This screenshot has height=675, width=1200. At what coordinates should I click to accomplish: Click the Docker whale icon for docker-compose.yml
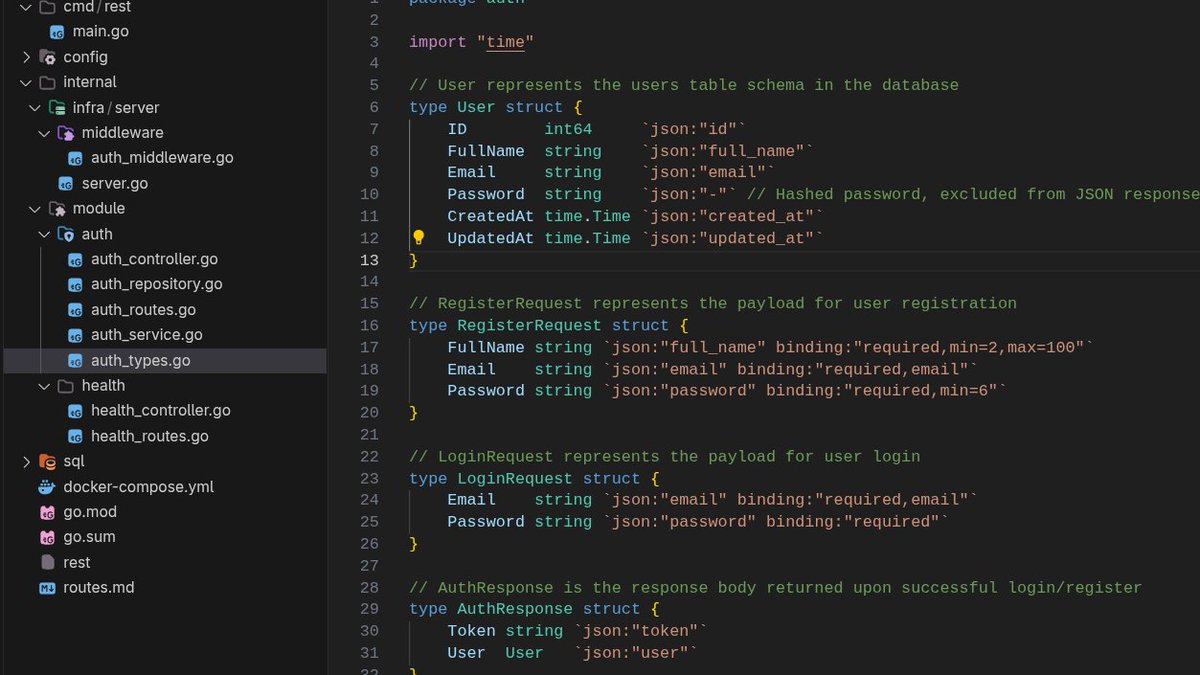(x=47, y=487)
